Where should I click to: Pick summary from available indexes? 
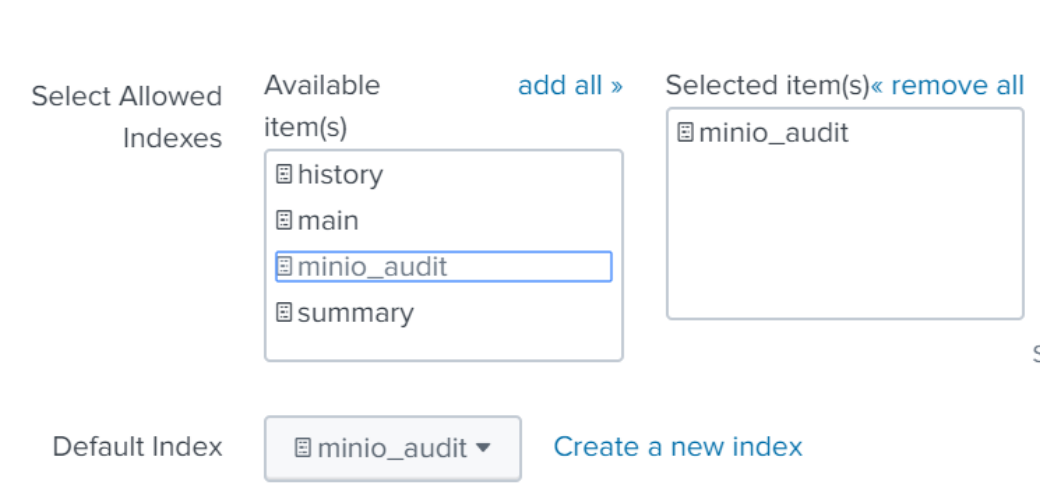pos(355,313)
